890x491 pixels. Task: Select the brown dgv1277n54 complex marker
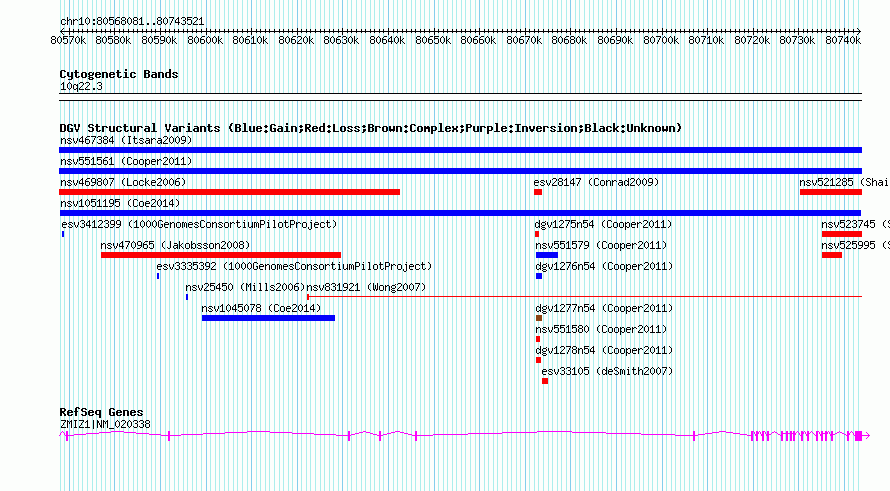click(x=539, y=318)
